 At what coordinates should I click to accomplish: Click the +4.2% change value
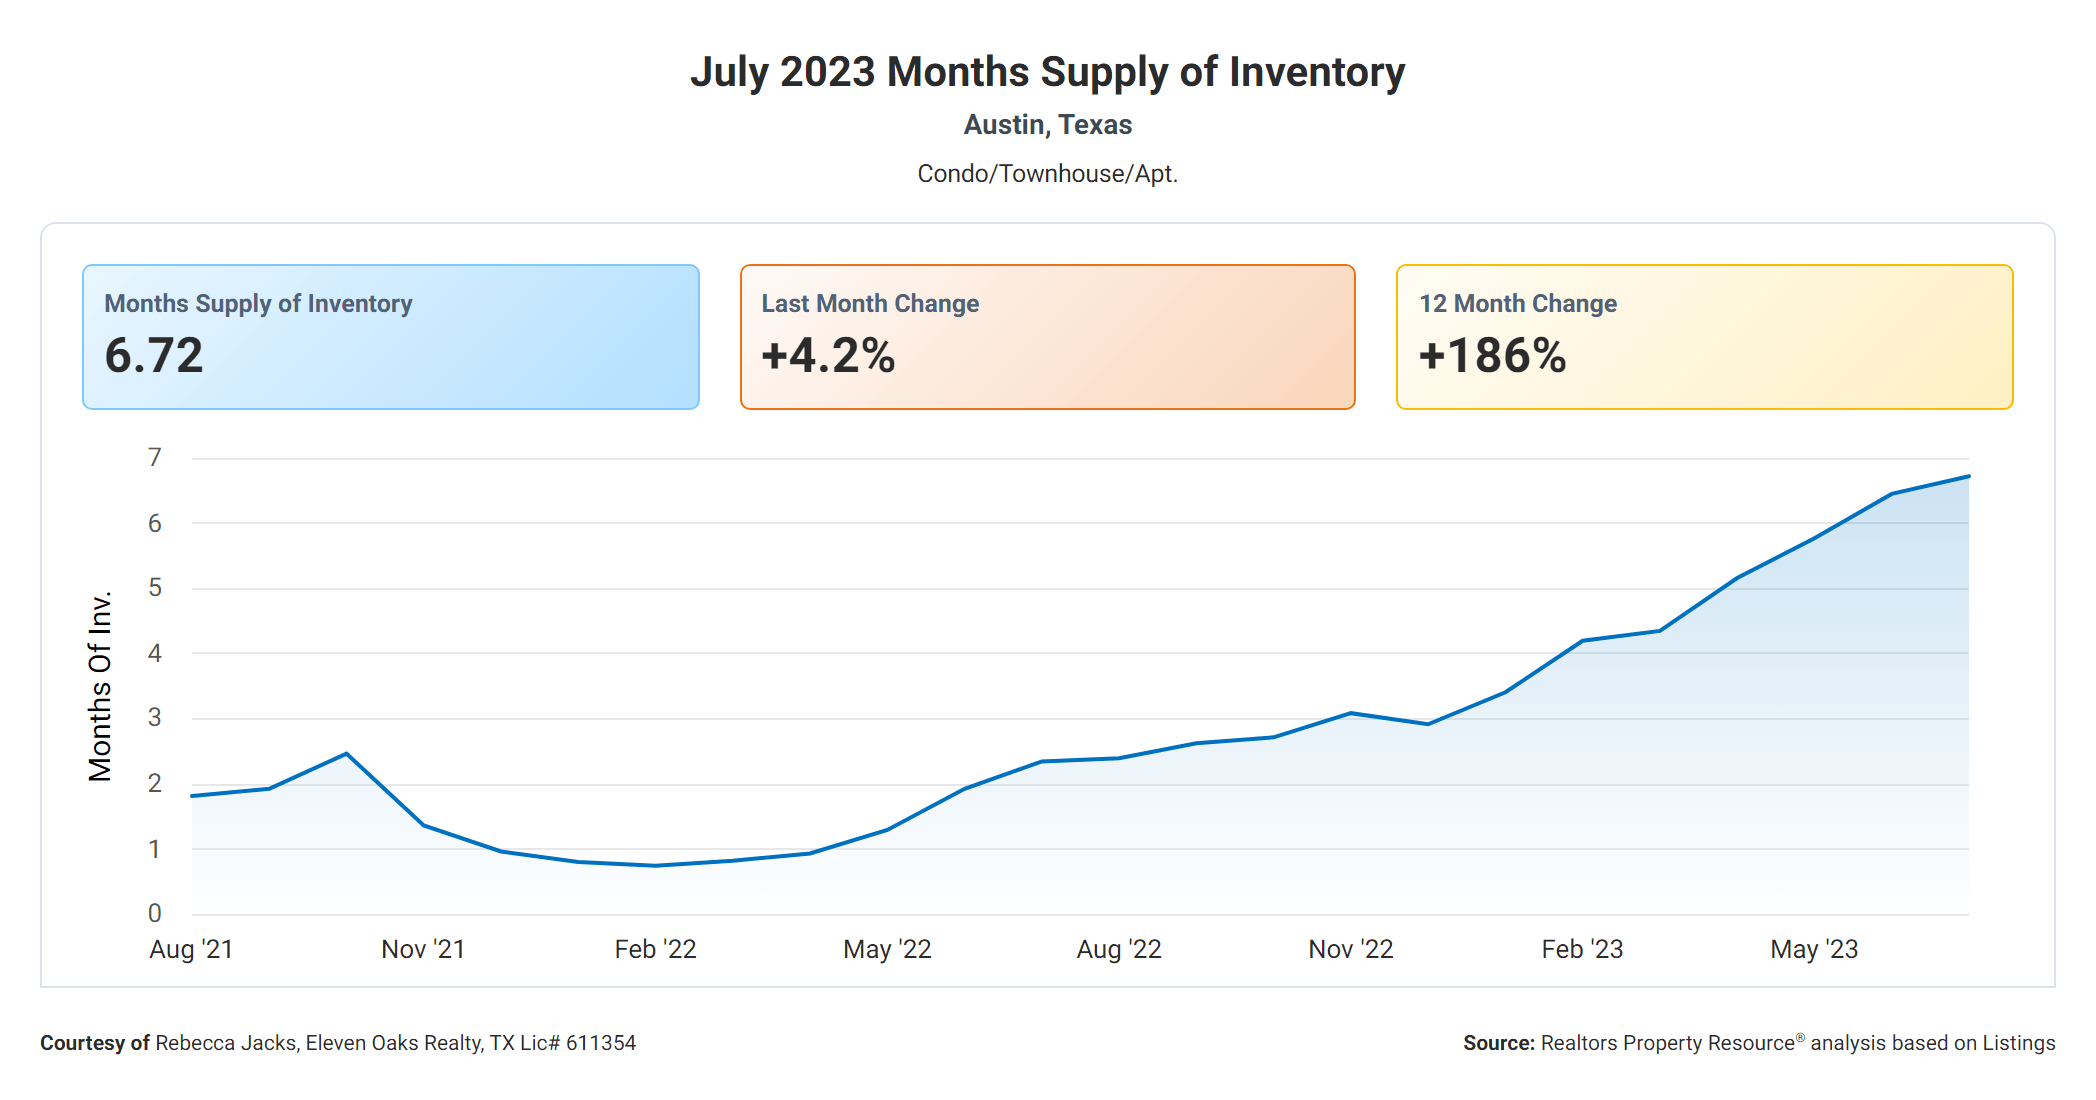pyautogui.click(x=828, y=356)
